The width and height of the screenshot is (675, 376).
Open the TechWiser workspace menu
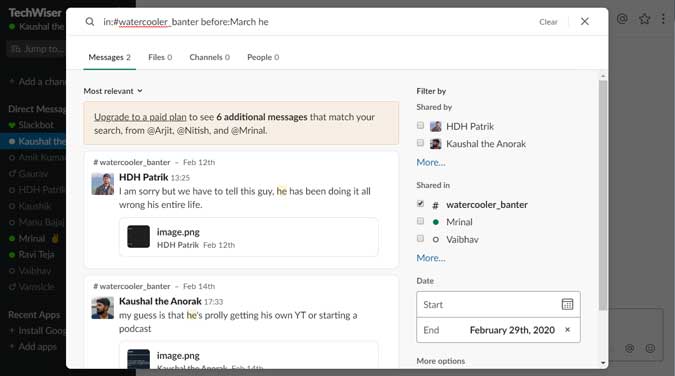pyautogui.click(x=35, y=13)
